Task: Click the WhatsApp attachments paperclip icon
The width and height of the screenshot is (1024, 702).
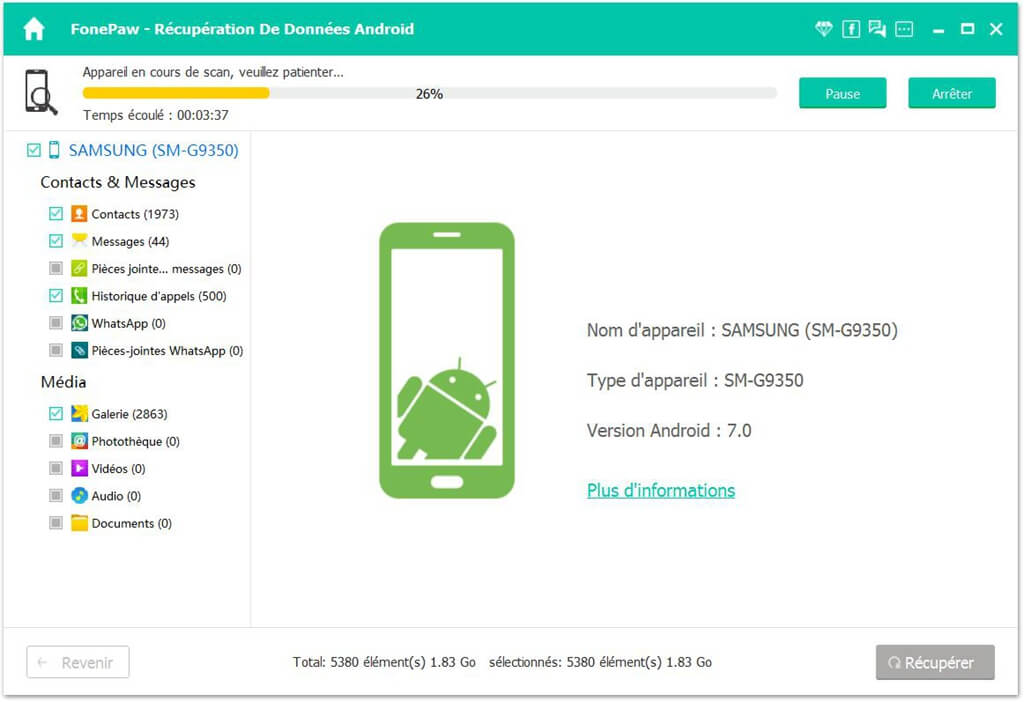Action: (79, 351)
